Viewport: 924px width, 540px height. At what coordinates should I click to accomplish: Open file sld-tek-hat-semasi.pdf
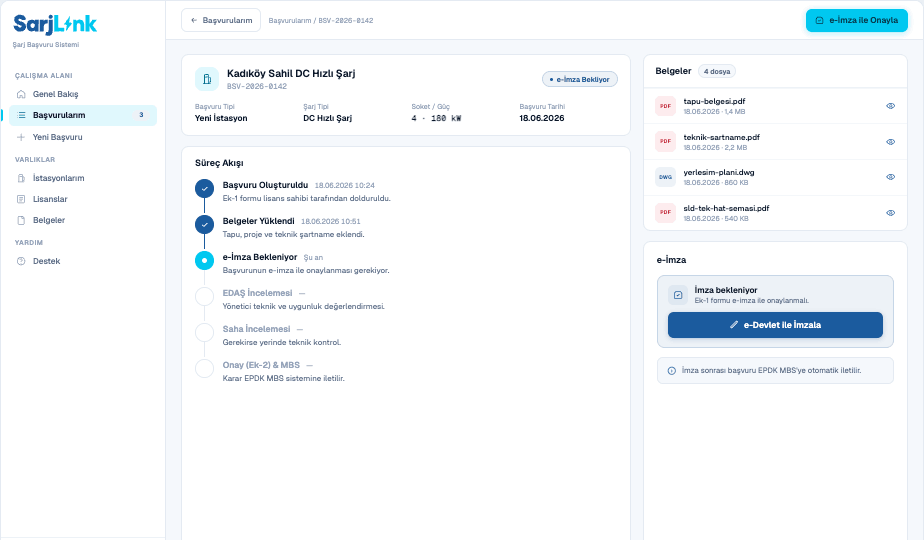pos(726,208)
